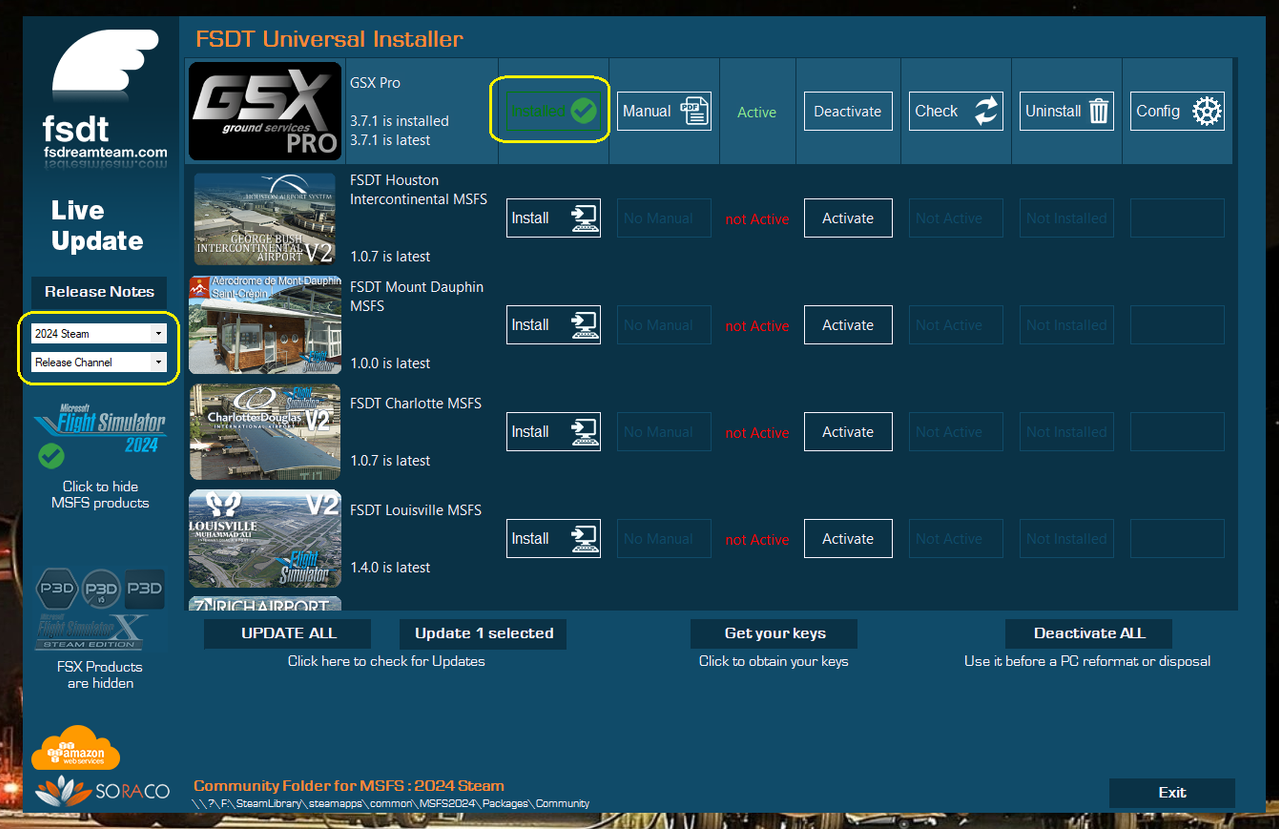Click '3.7.1 is installed' text

tap(399, 121)
